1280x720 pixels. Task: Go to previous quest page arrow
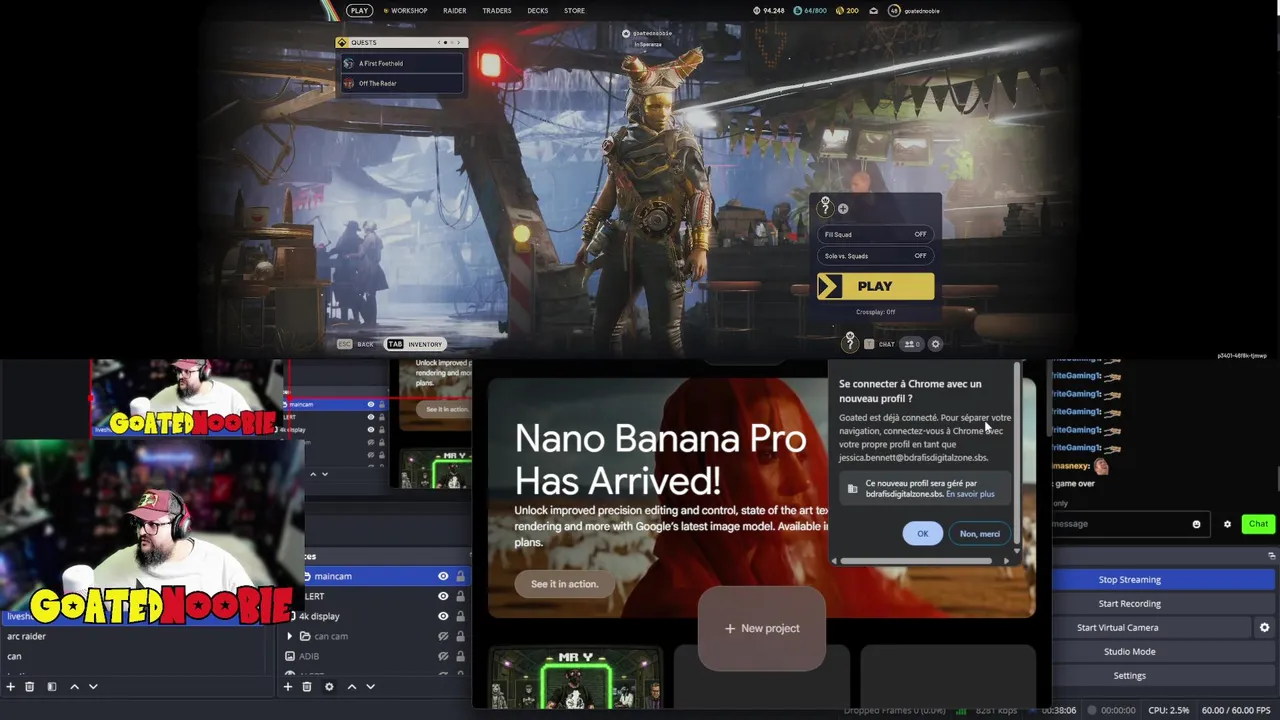441,43
